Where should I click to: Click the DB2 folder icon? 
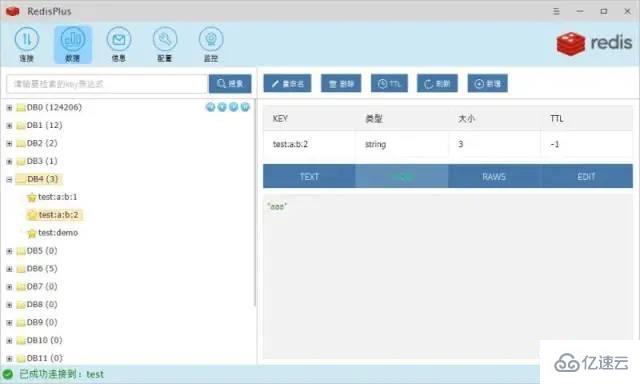pos(21,144)
